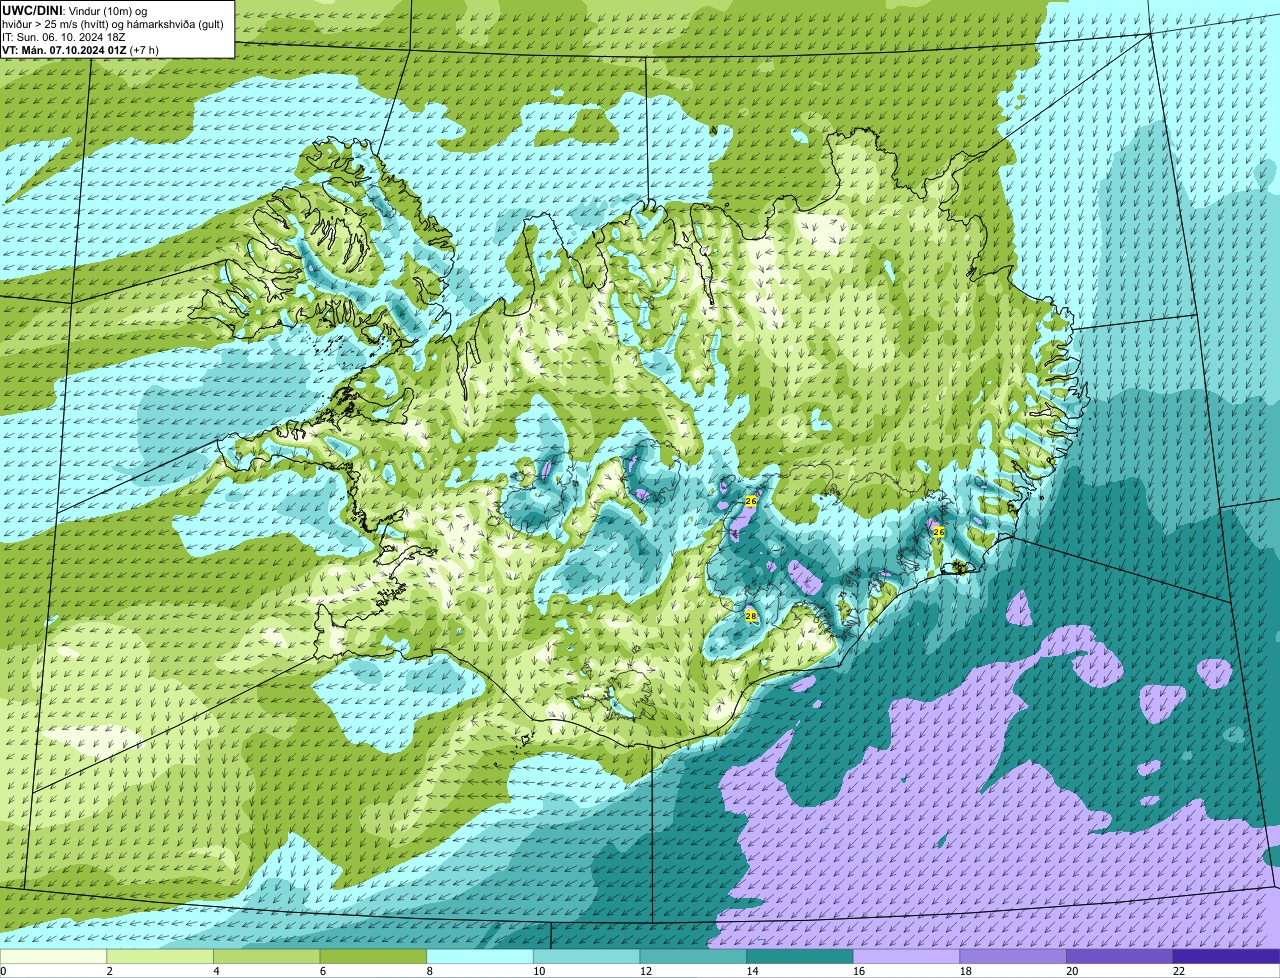Screen dimensions: 1280x978
Task: Click the 0–2 m/s palest legend swatch
Action: click(53, 956)
